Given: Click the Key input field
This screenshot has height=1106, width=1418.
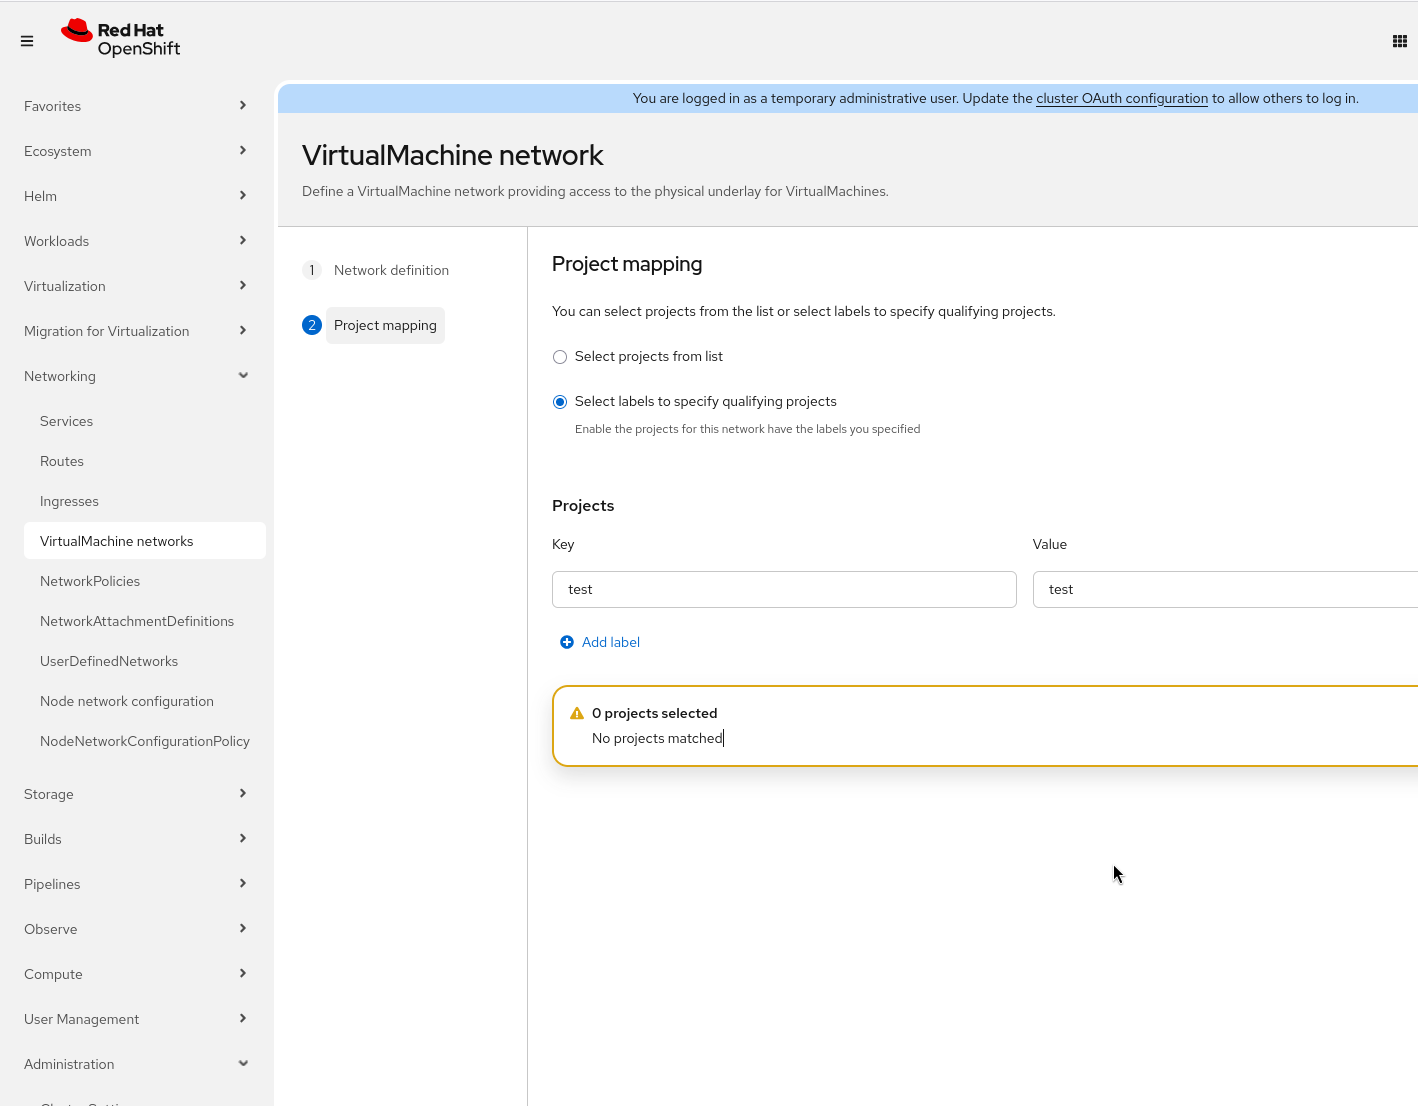Looking at the screenshot, I should tap(784, 589).
